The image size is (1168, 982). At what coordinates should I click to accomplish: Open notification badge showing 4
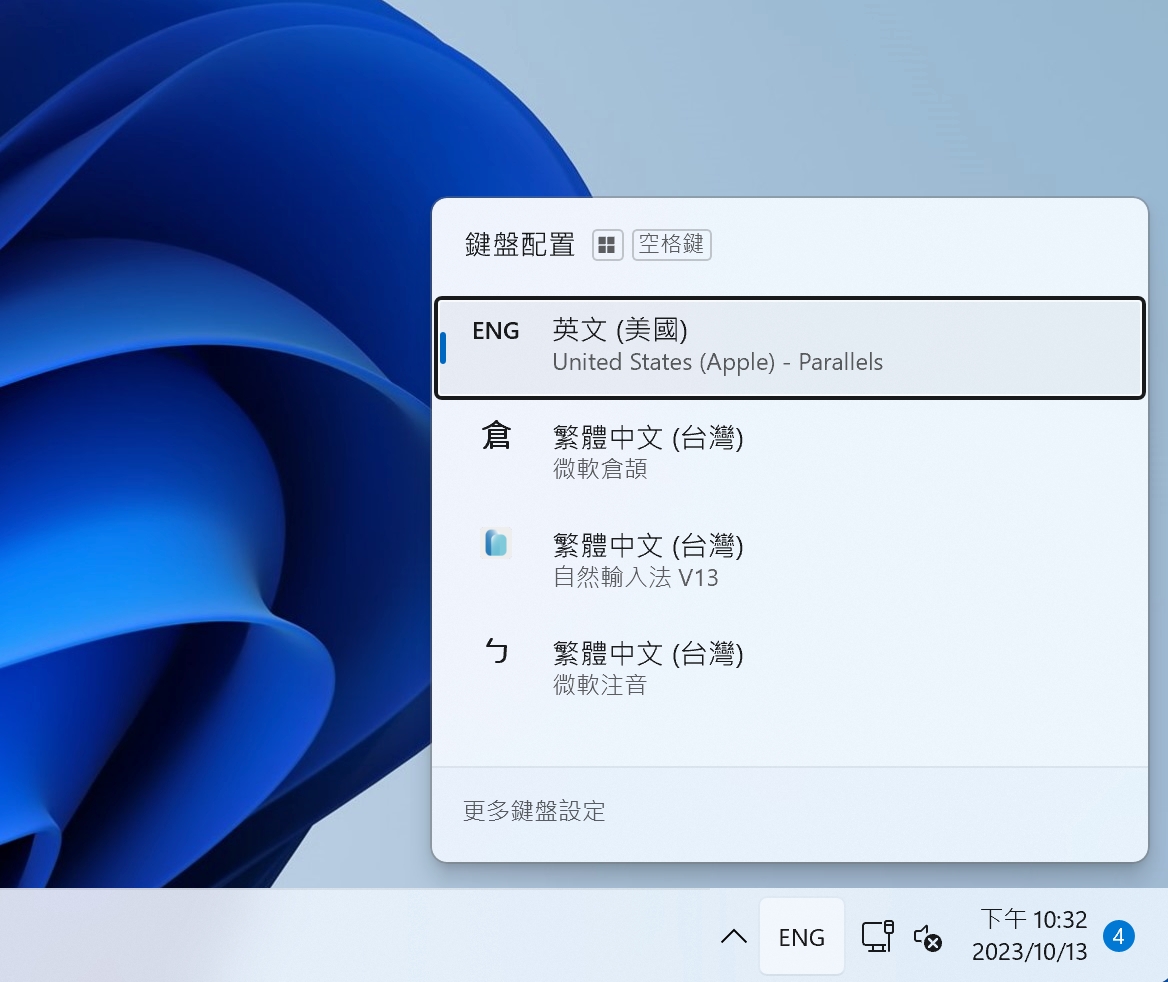(1119, 937)
